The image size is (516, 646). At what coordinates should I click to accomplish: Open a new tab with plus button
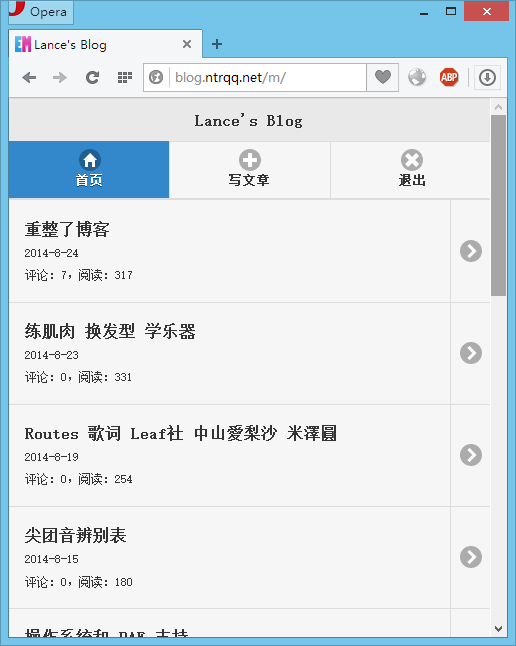tap(217, 44)
